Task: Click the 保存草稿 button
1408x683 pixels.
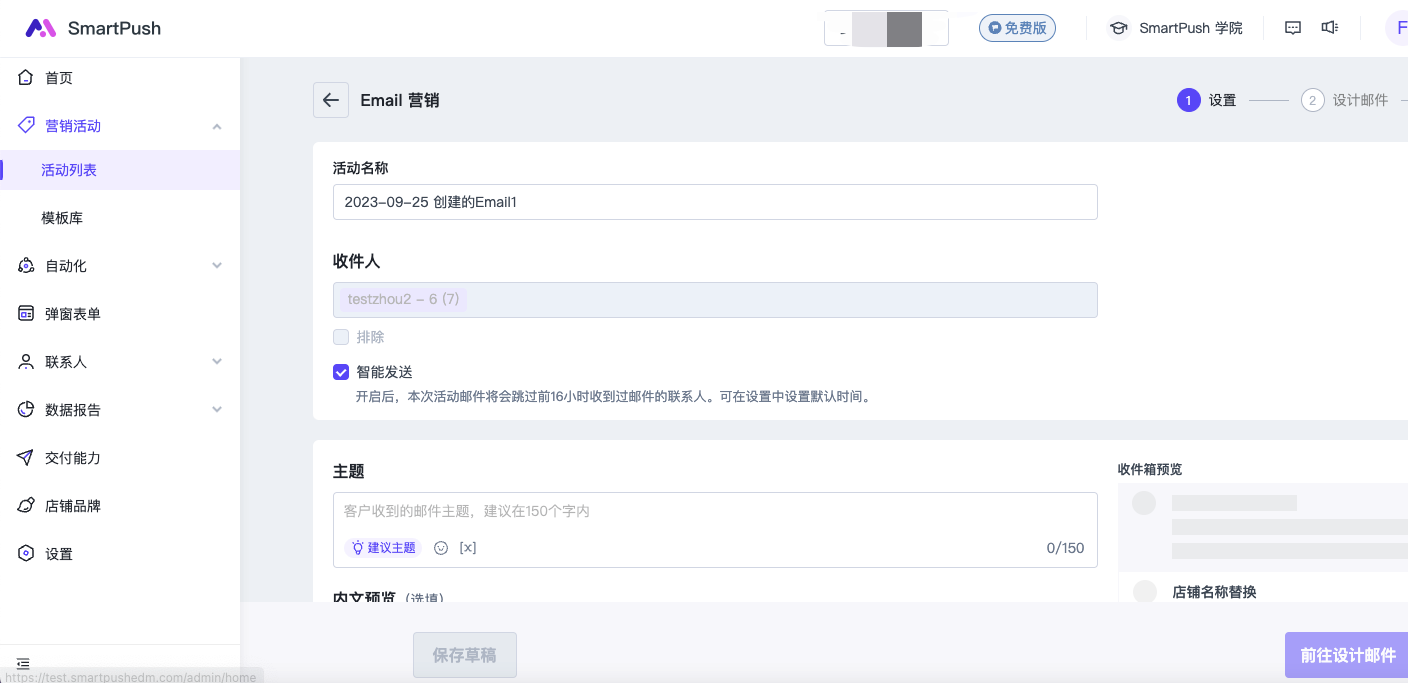Action: tap(464, 655)
